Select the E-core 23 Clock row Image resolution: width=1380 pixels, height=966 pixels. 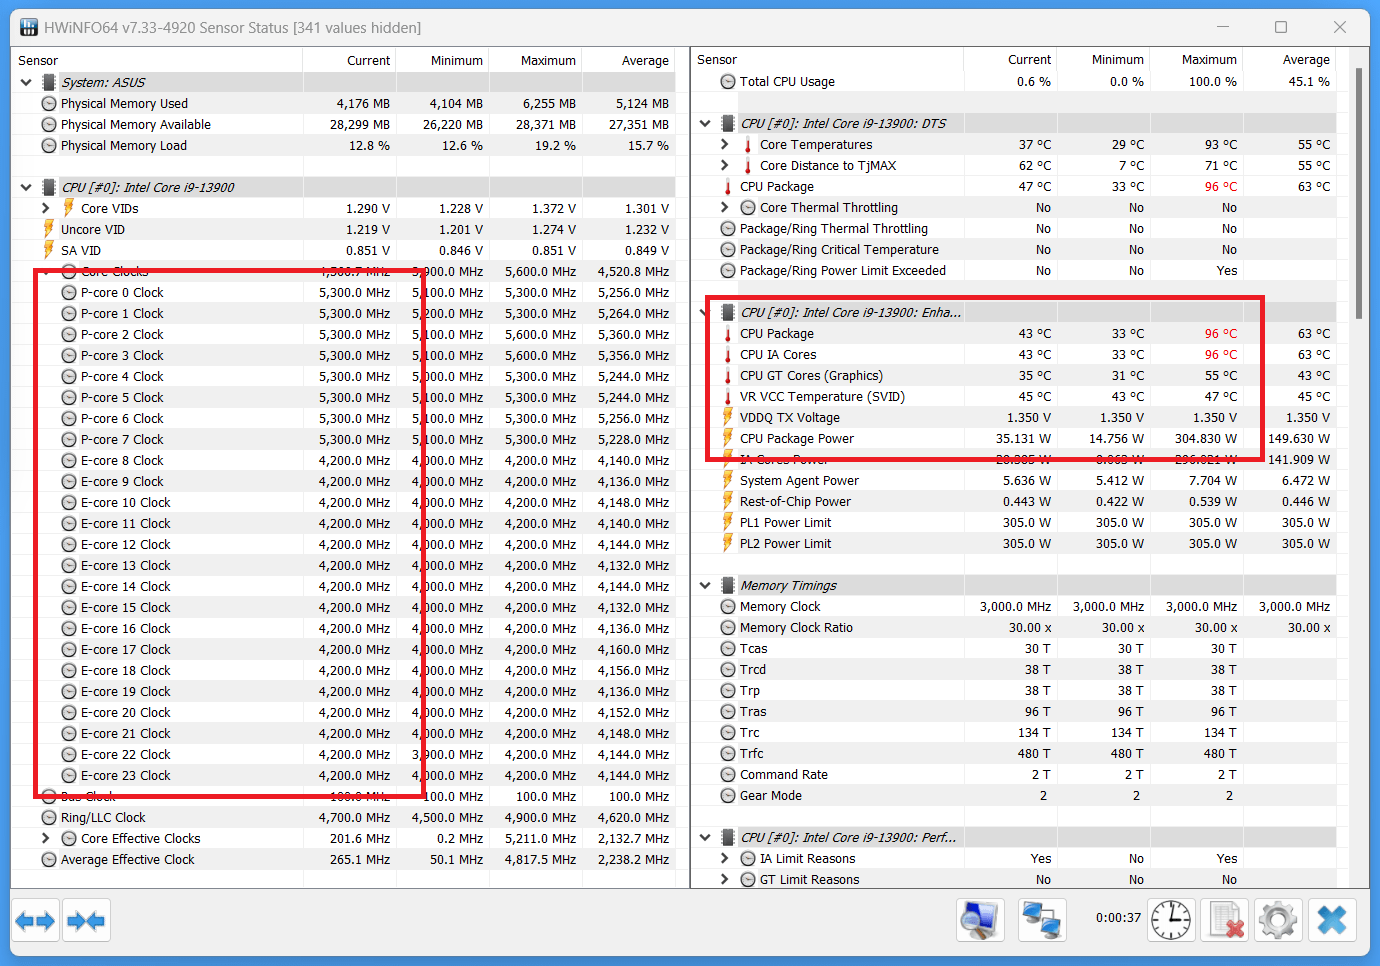point(343,776)
